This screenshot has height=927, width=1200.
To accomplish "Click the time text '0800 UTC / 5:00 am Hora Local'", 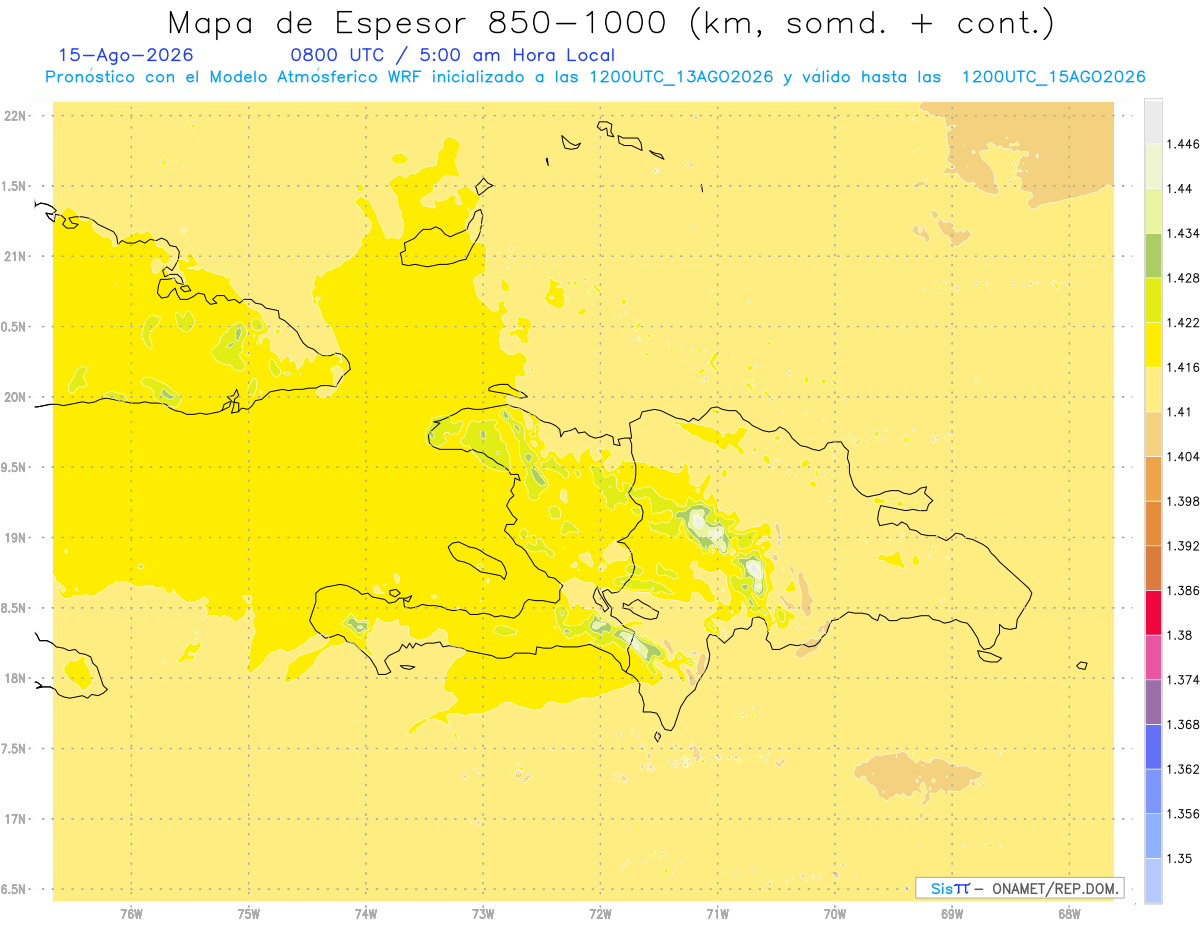I will coord(452,55).
